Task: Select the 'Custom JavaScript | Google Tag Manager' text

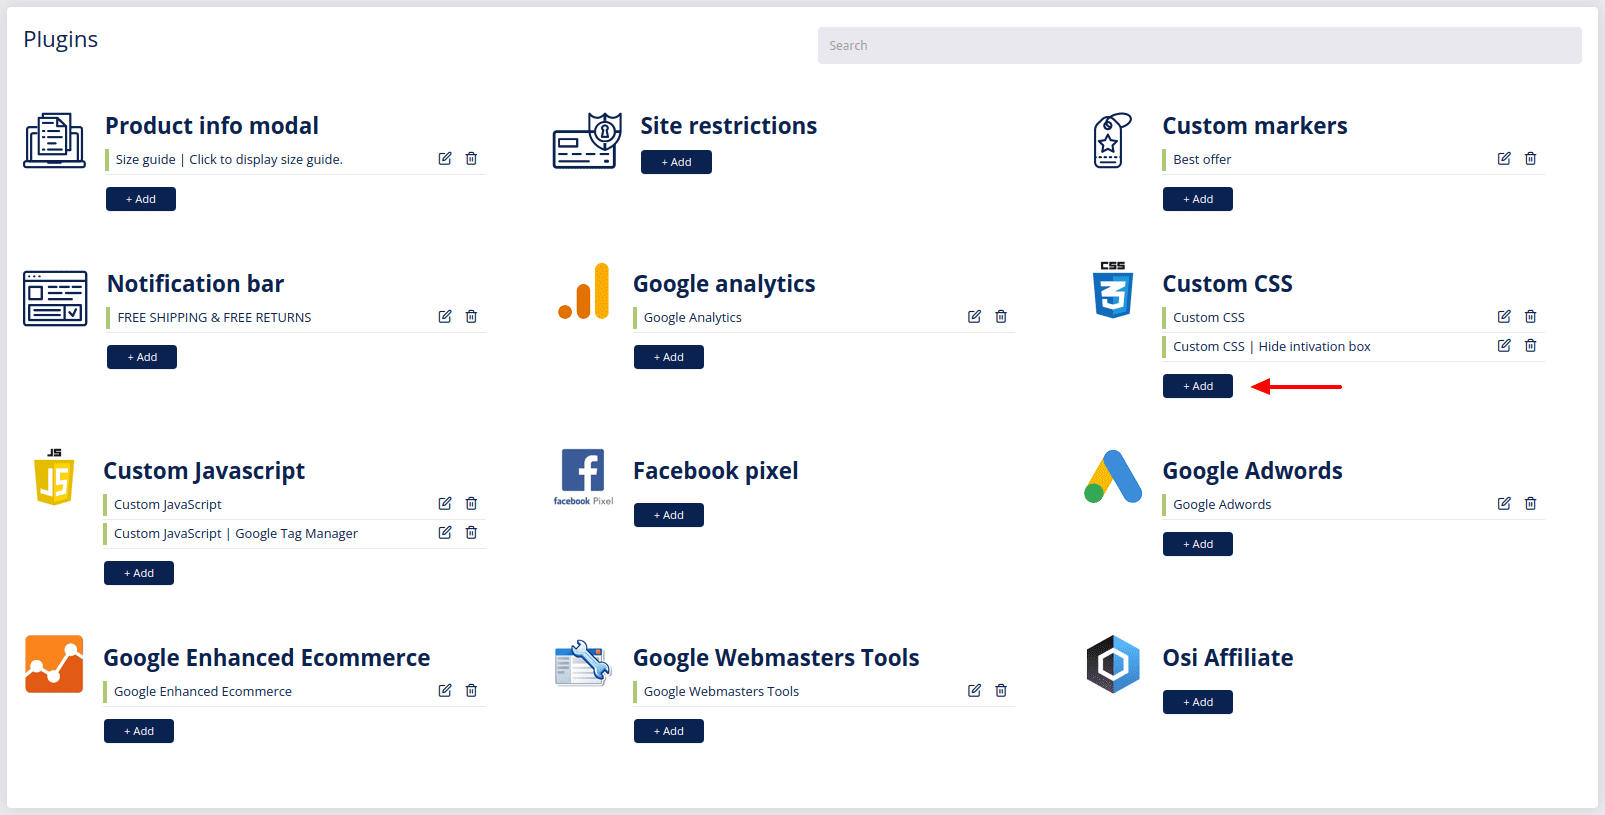Action: [236, 533]
